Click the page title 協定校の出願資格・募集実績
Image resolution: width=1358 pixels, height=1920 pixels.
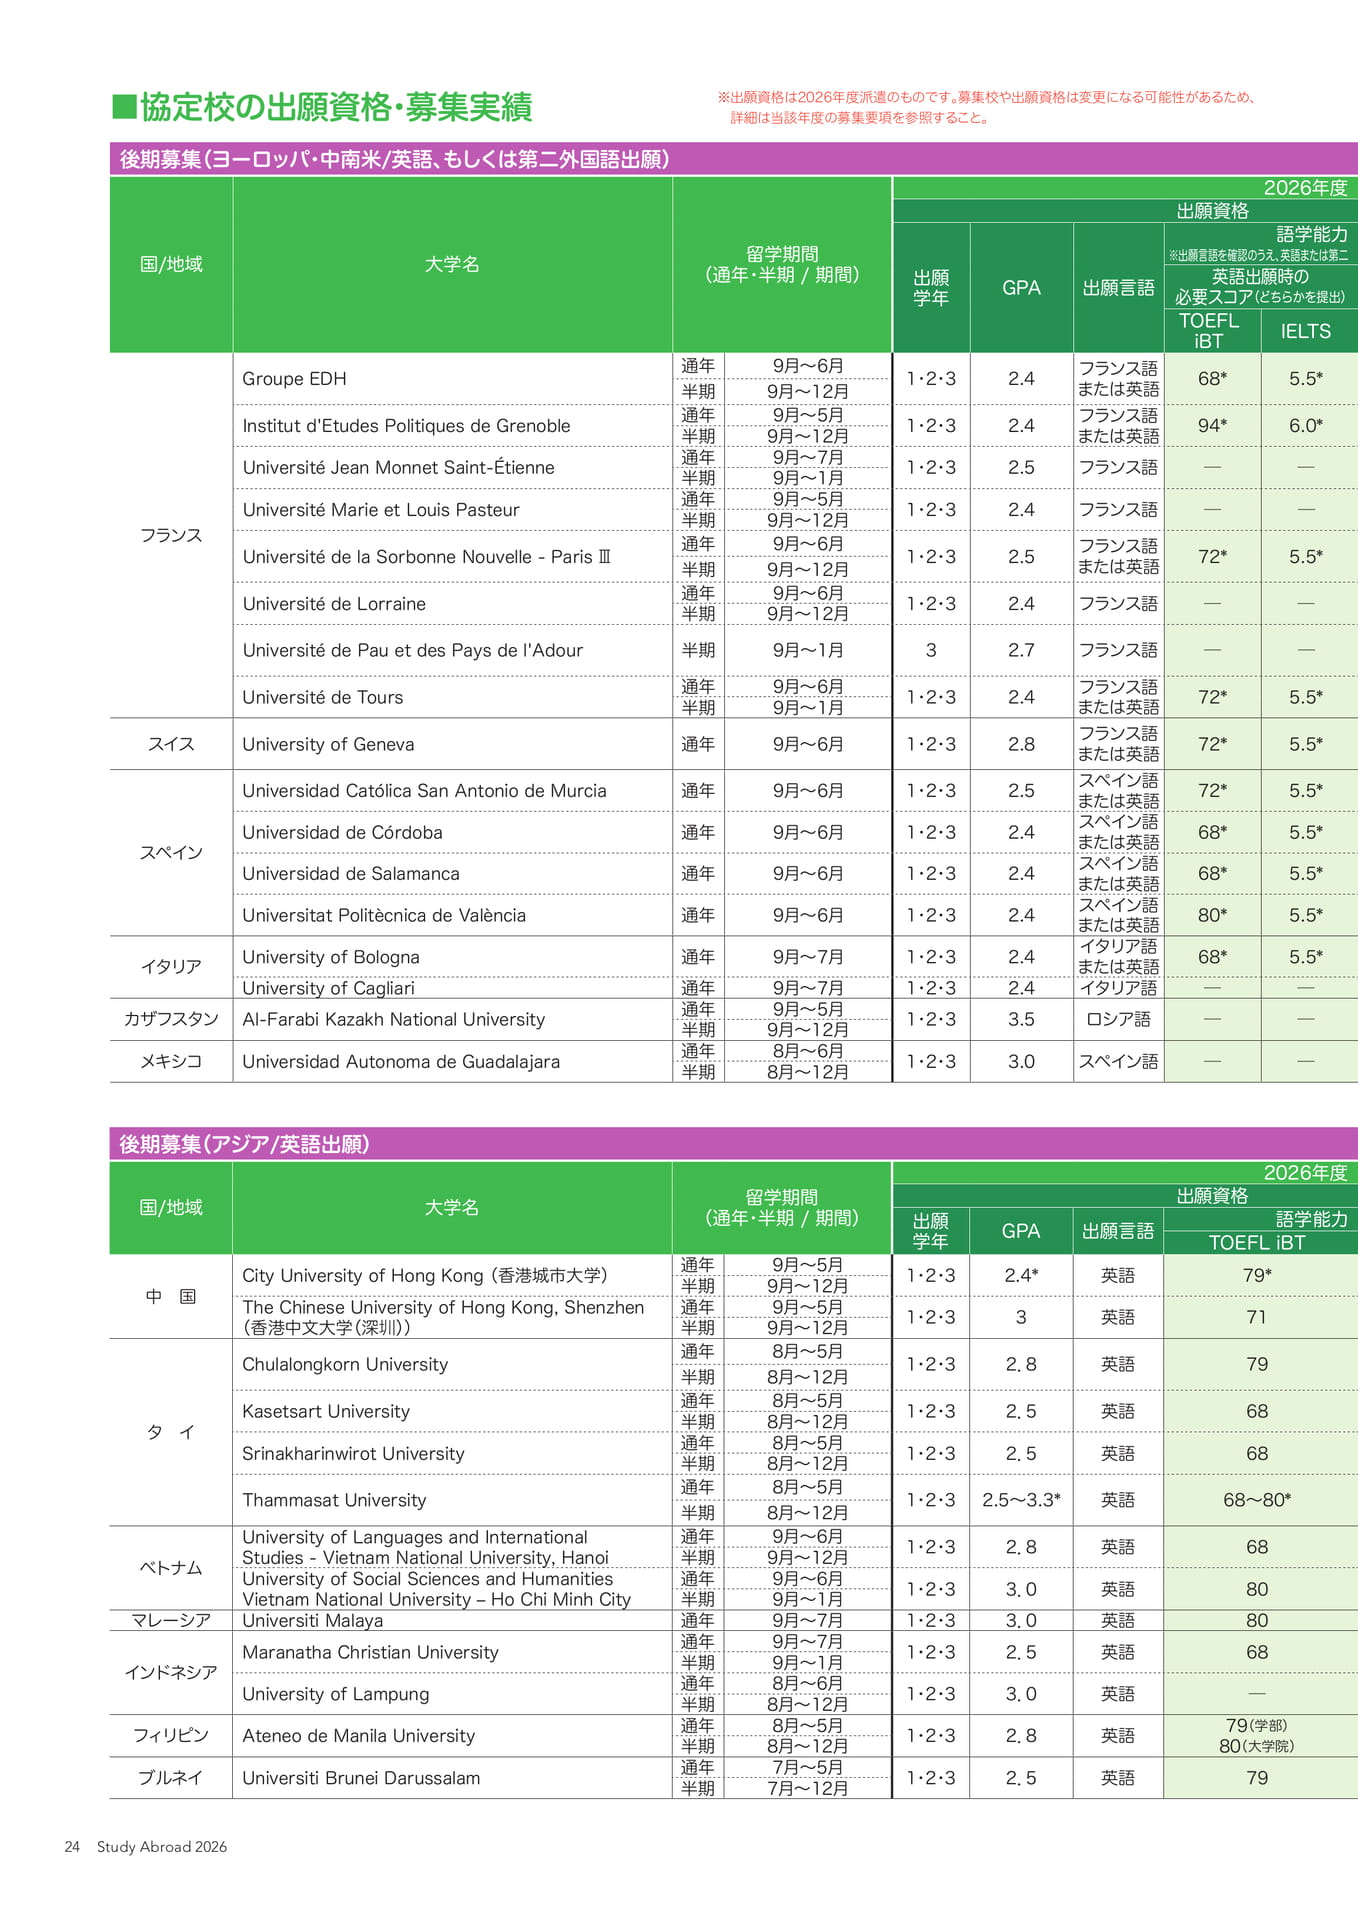click(x=322, y=107)
